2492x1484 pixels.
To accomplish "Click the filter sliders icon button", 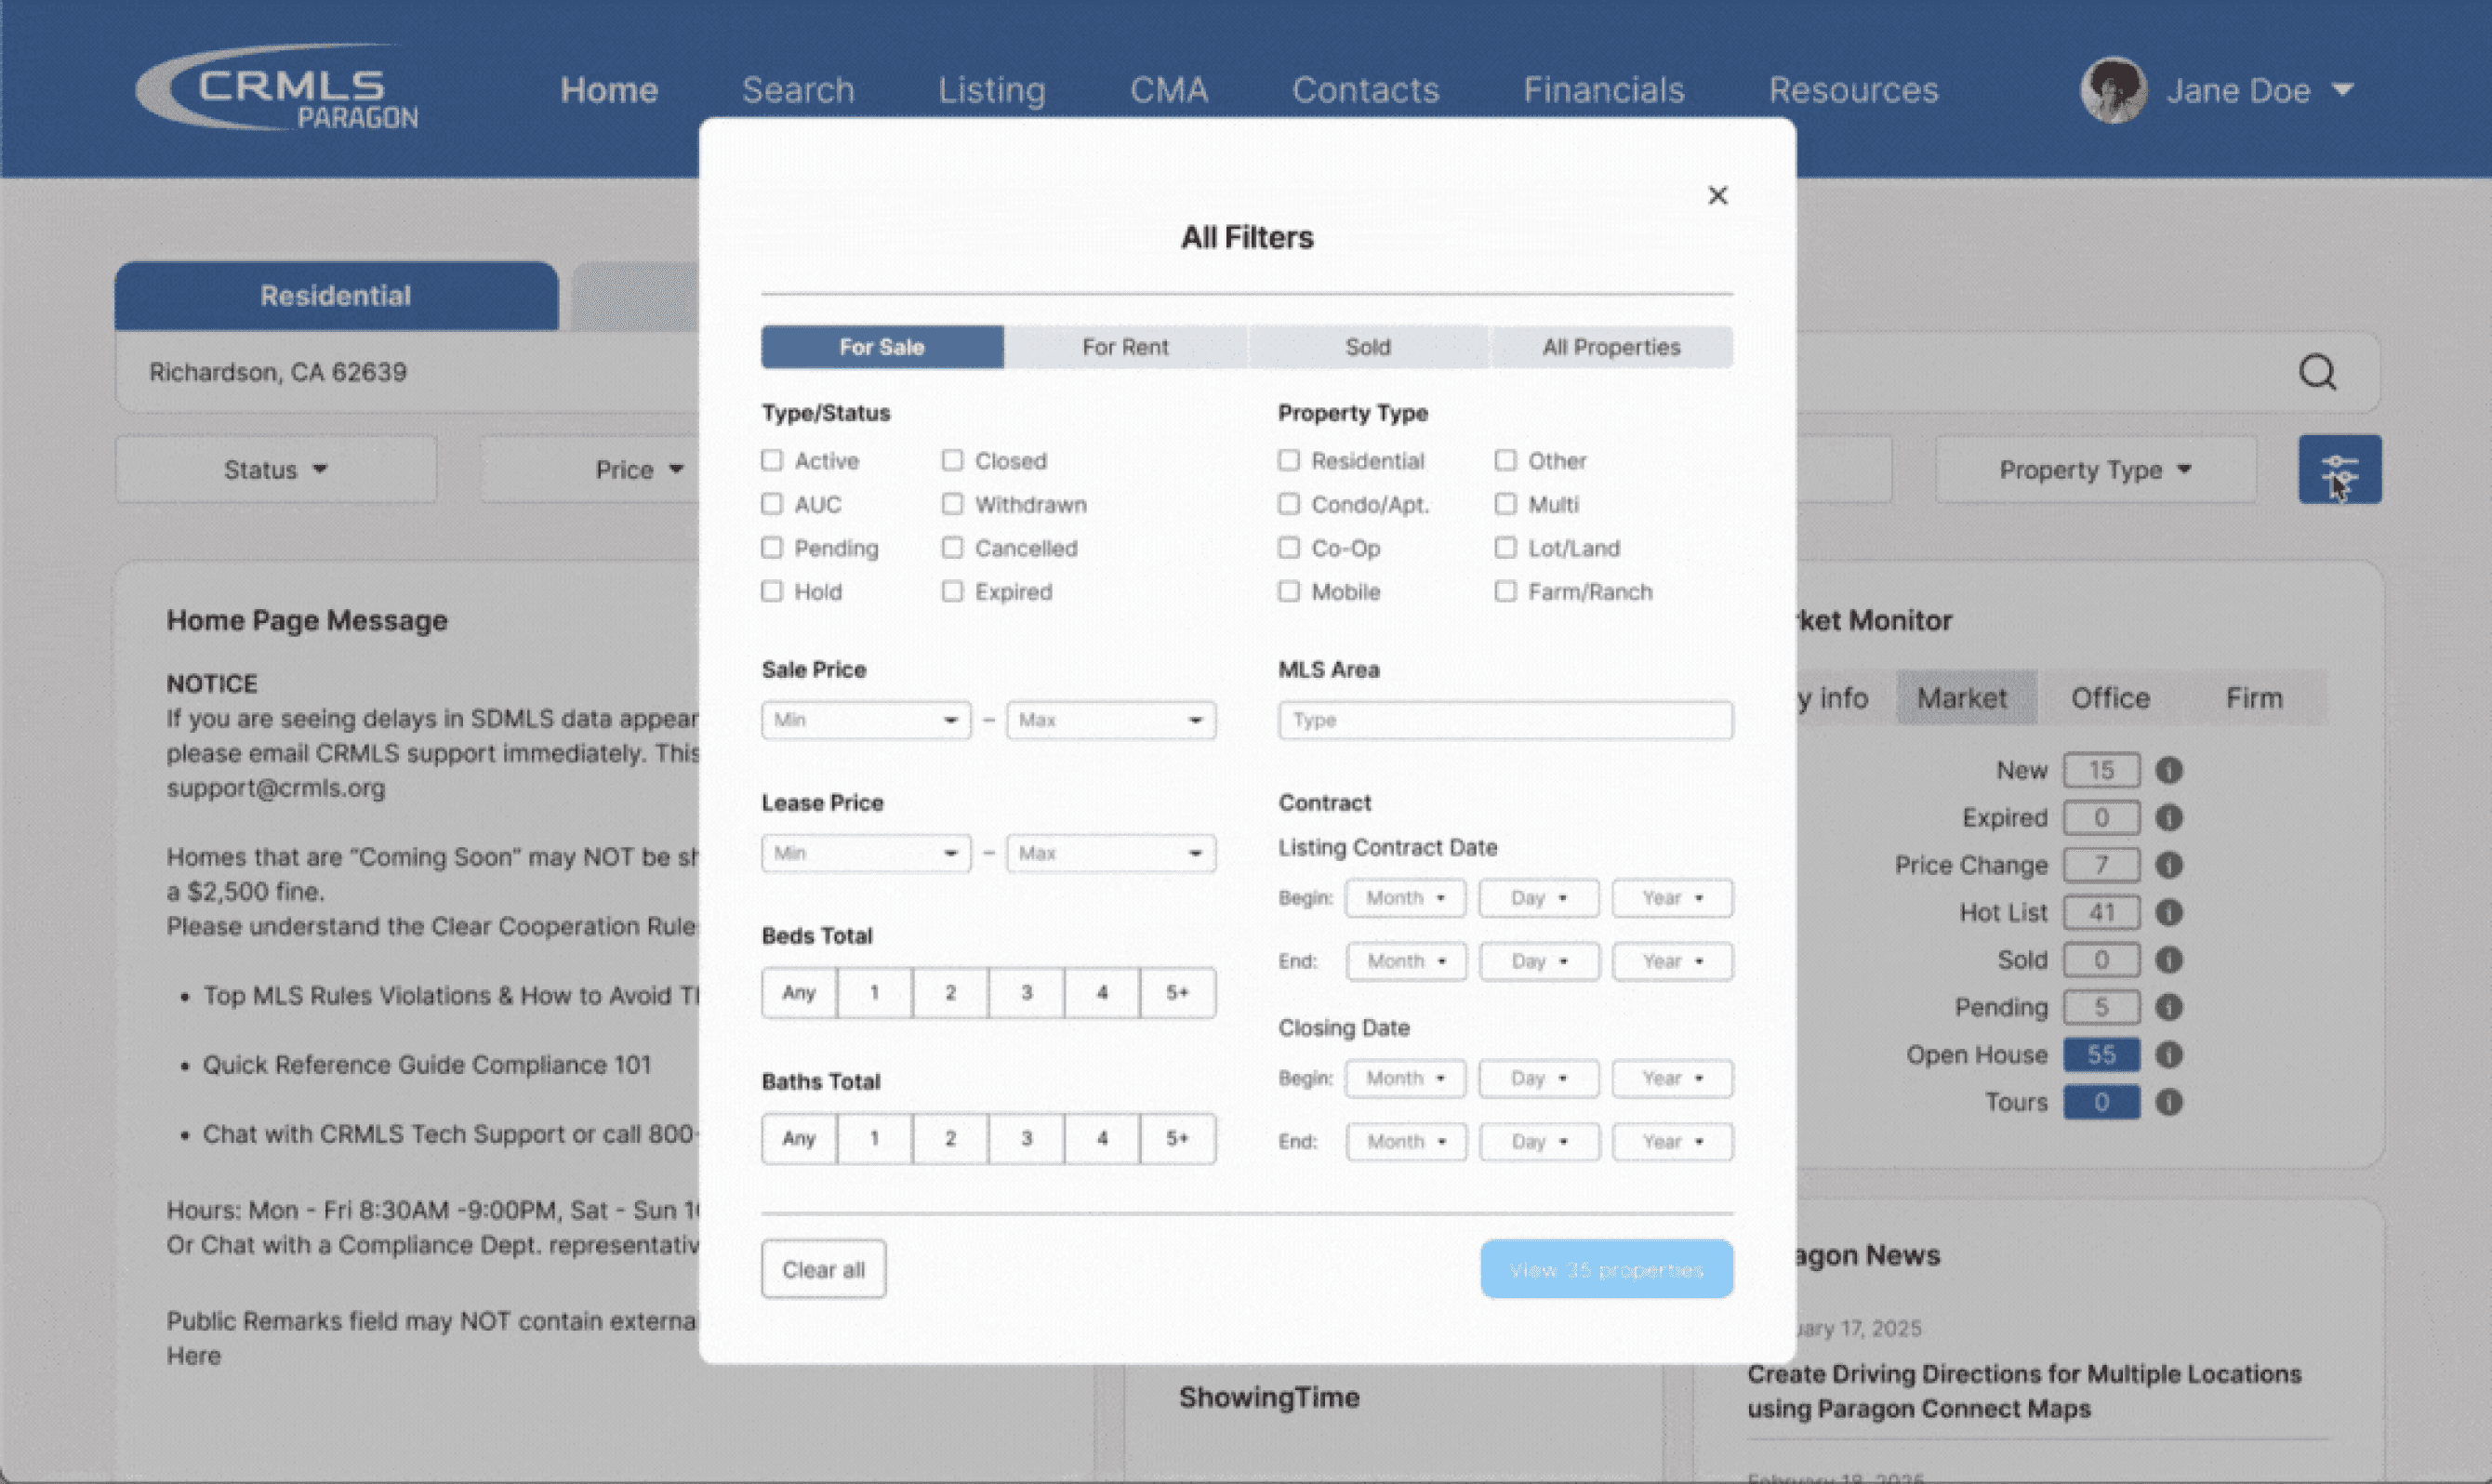I will click(x=2339, y=469).
